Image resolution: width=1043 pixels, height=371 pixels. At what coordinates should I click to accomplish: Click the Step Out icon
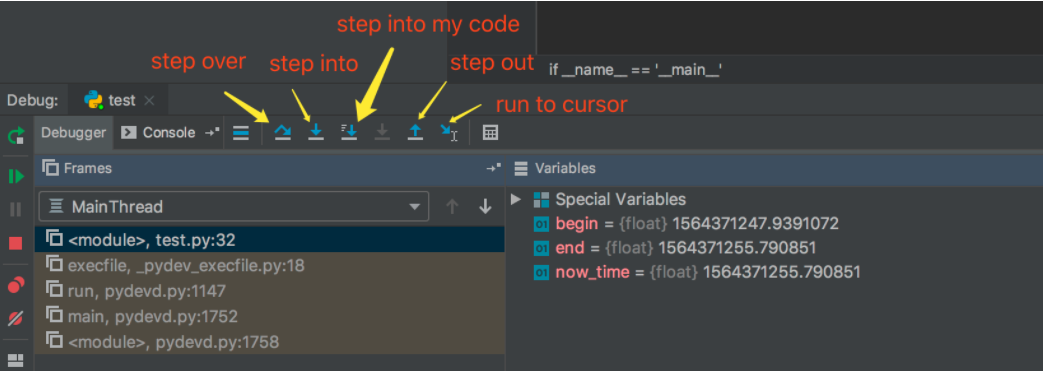[x=415, y=132]
